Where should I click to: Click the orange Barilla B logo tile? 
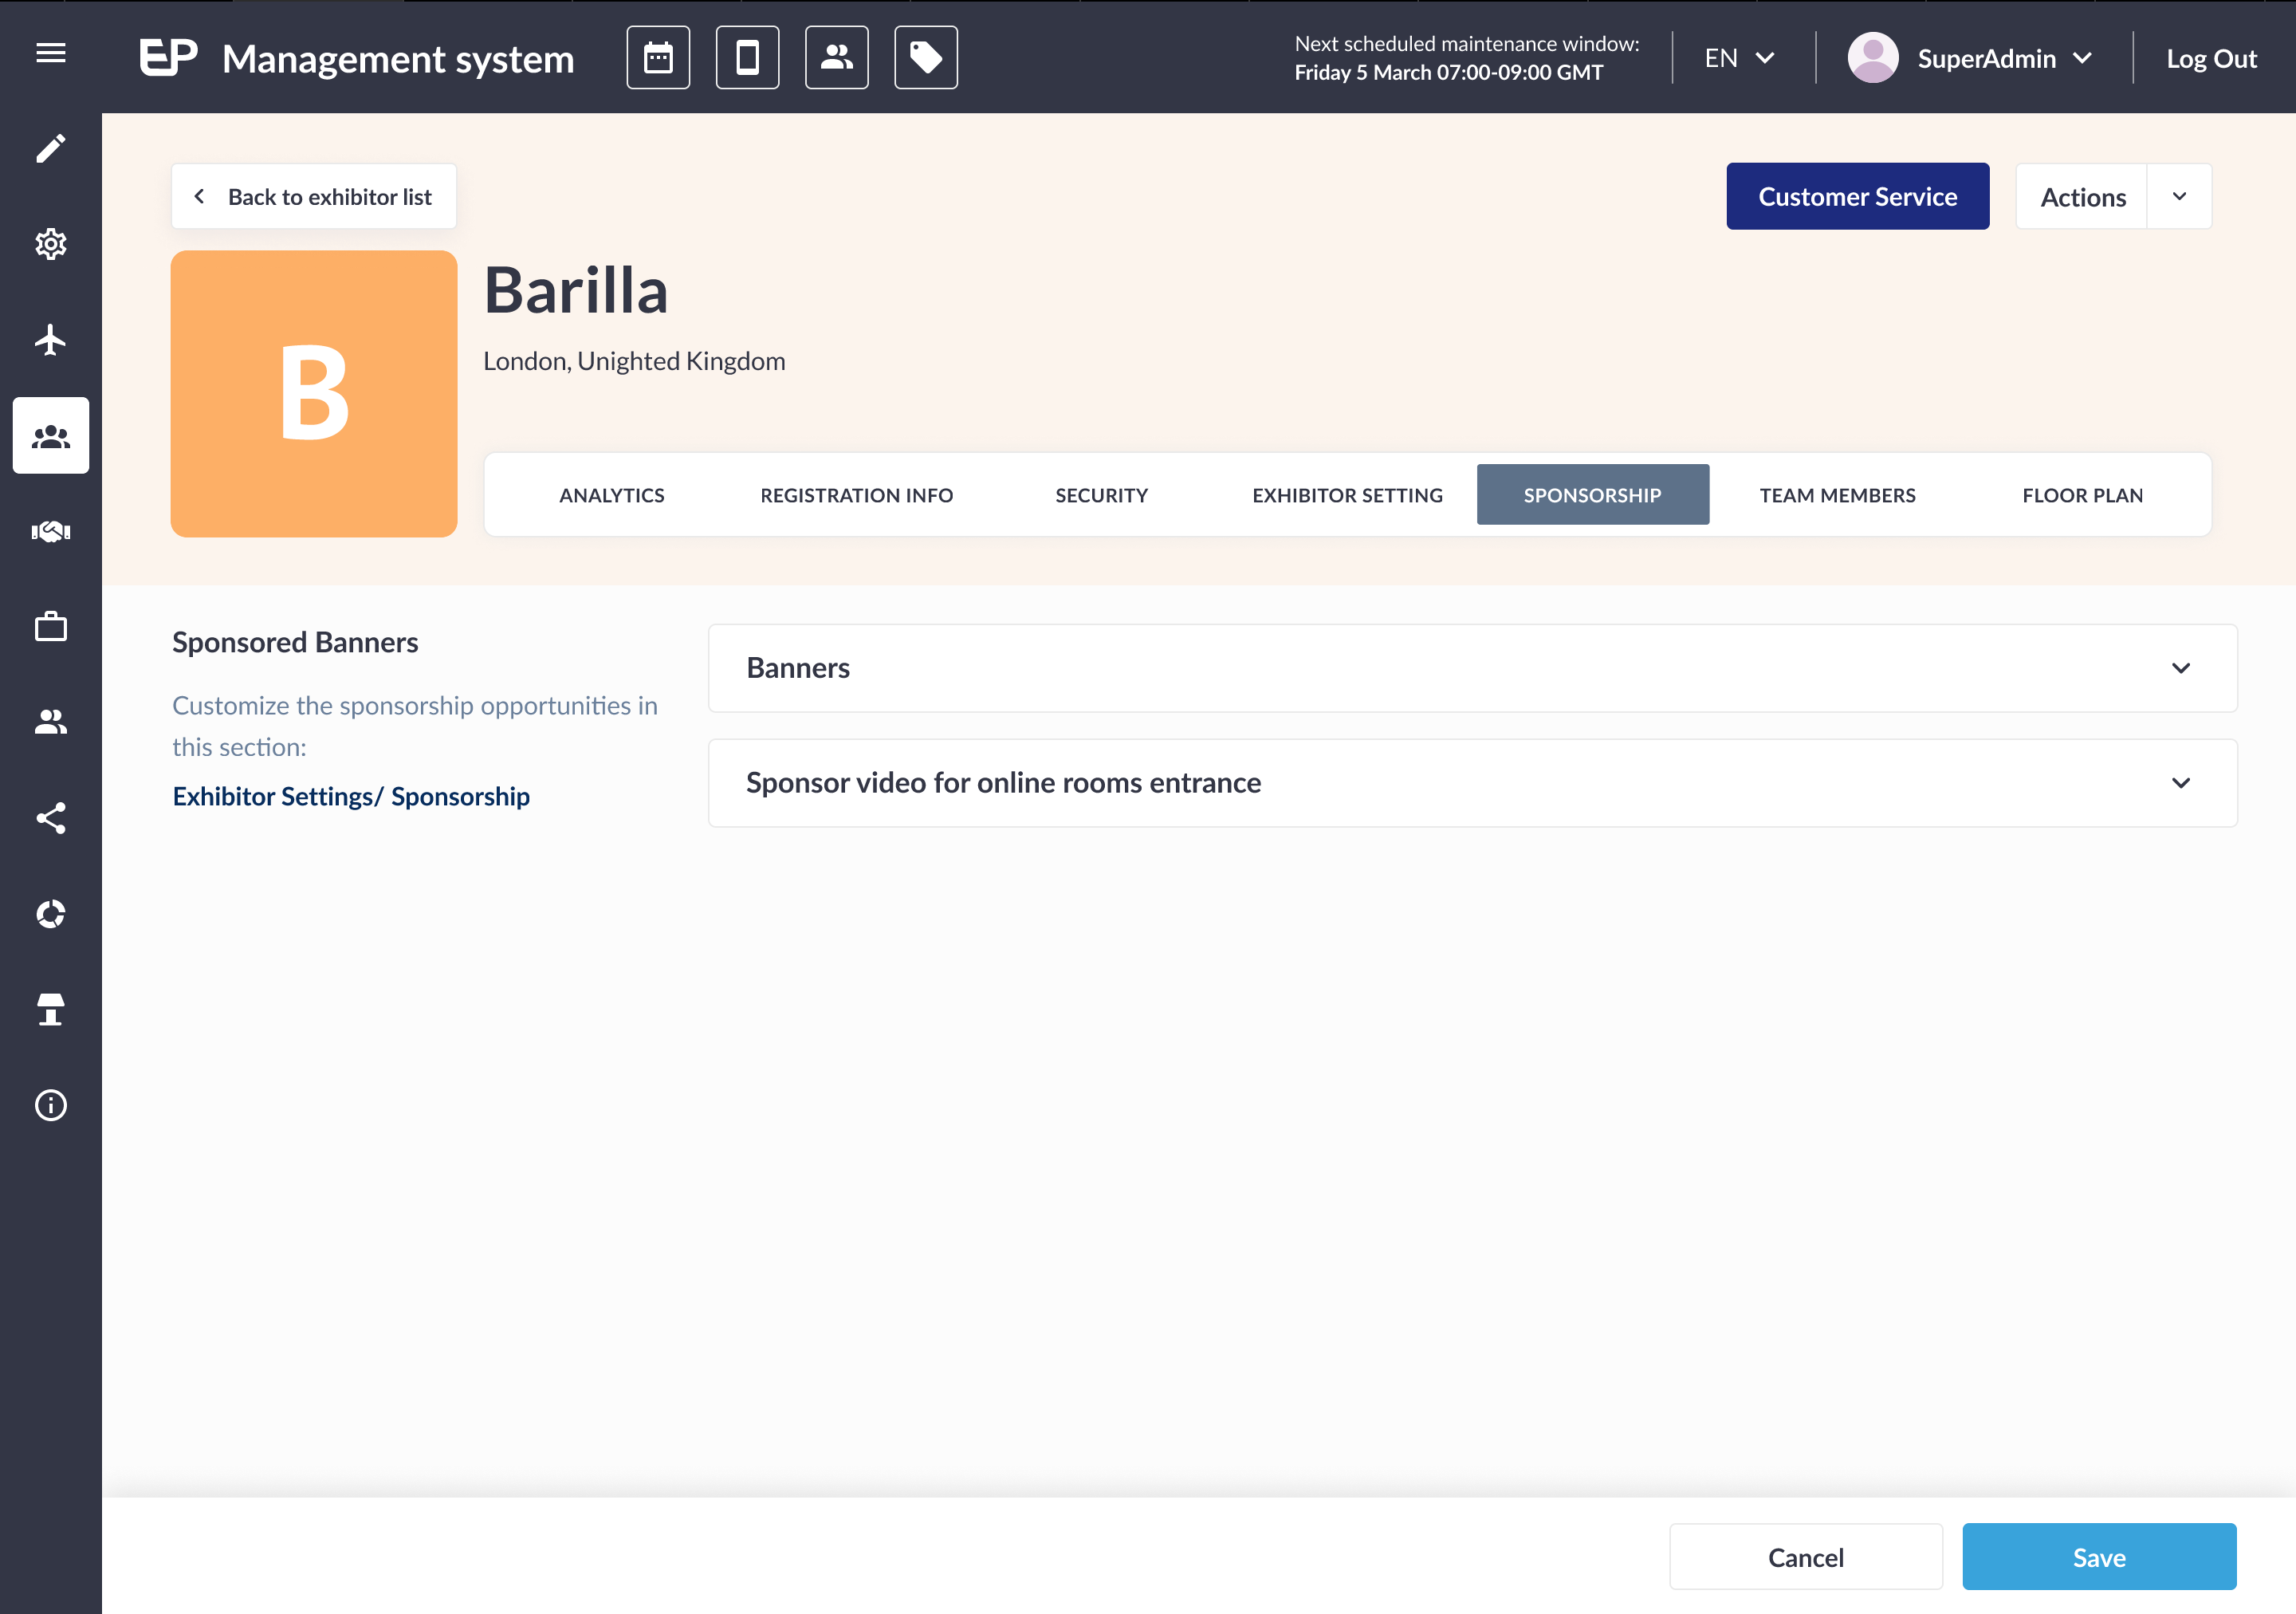[314, 394]
